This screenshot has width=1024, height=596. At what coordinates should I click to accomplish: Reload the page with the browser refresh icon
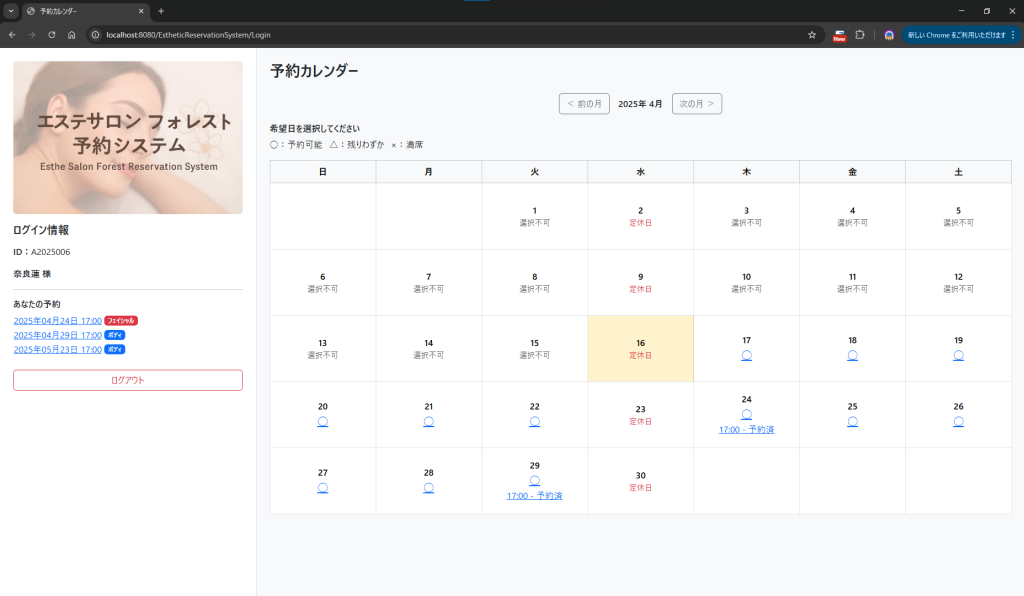[49, 35]
